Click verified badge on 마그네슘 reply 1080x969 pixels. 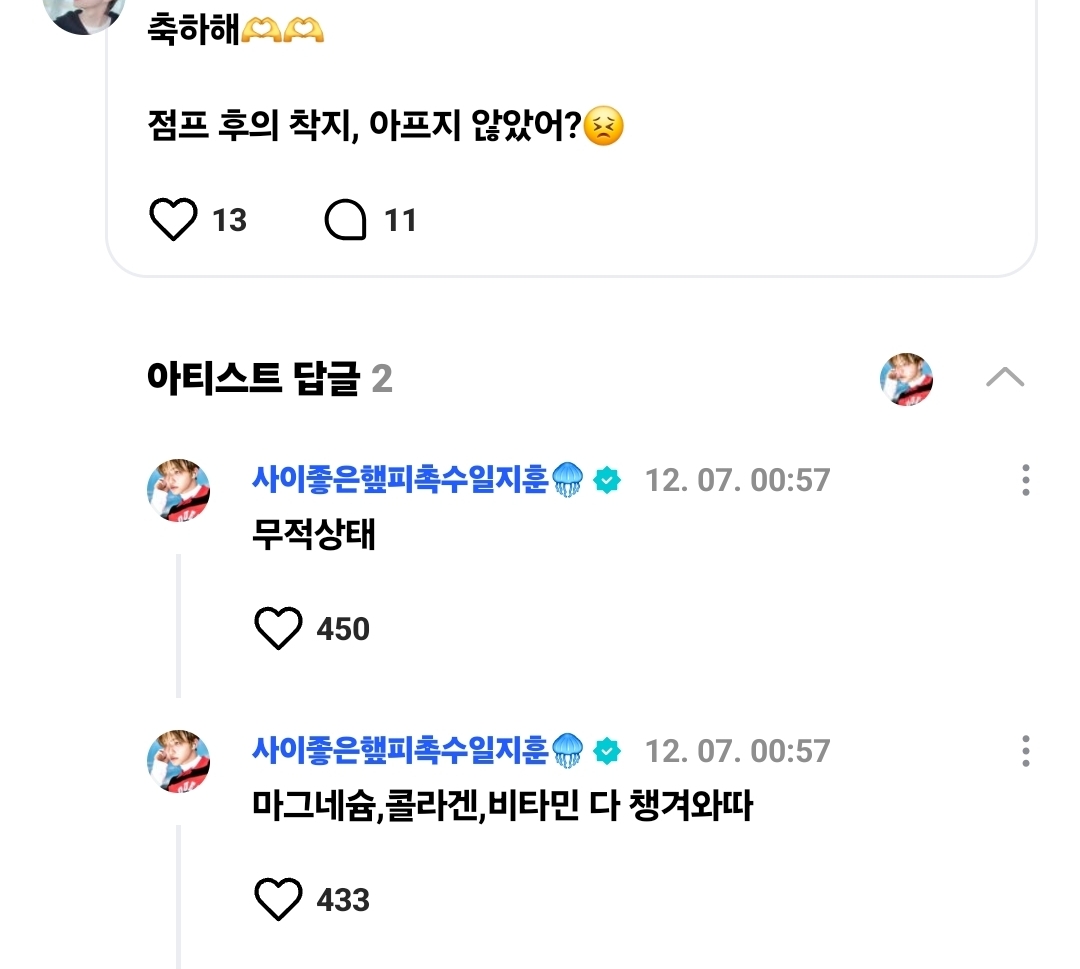point(607,752)
